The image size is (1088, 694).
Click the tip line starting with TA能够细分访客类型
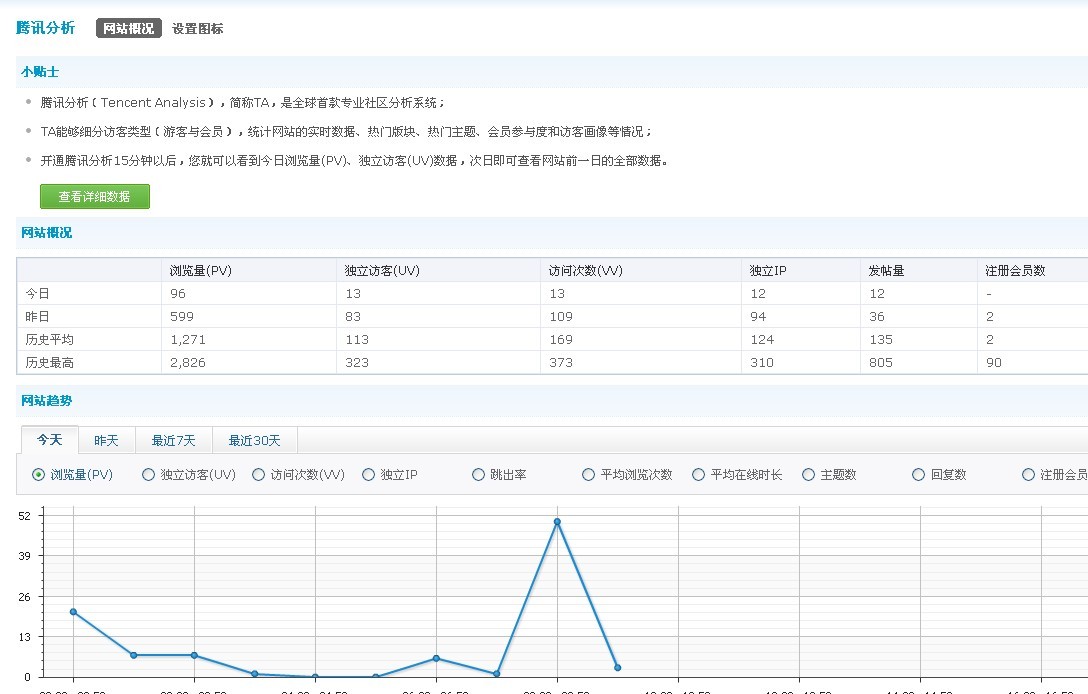click(346, 132)
